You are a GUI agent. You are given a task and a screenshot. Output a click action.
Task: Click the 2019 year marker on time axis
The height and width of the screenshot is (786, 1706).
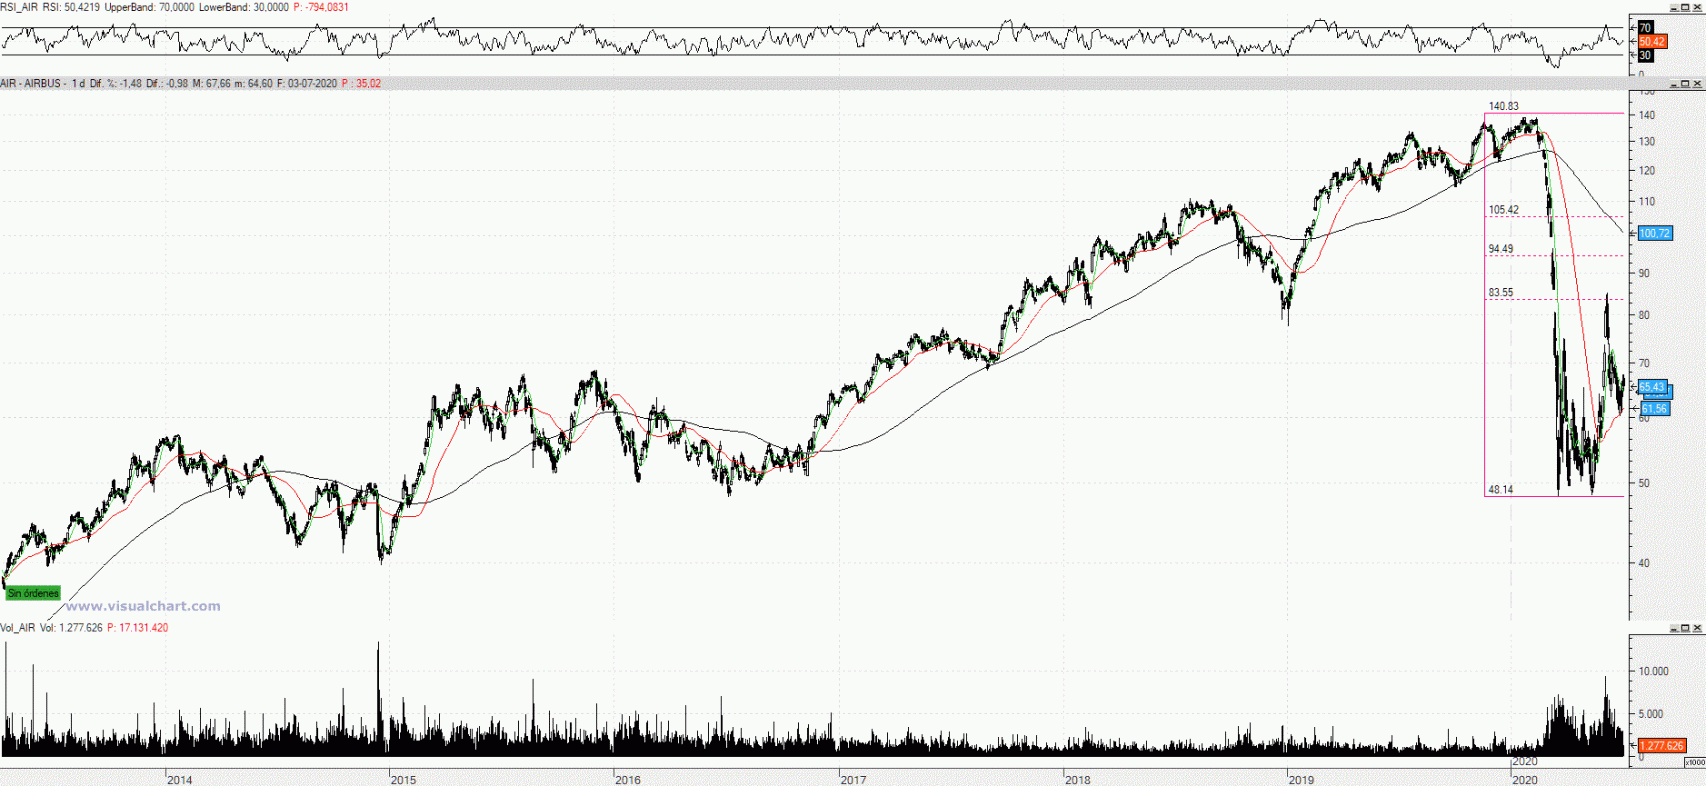1302,779
